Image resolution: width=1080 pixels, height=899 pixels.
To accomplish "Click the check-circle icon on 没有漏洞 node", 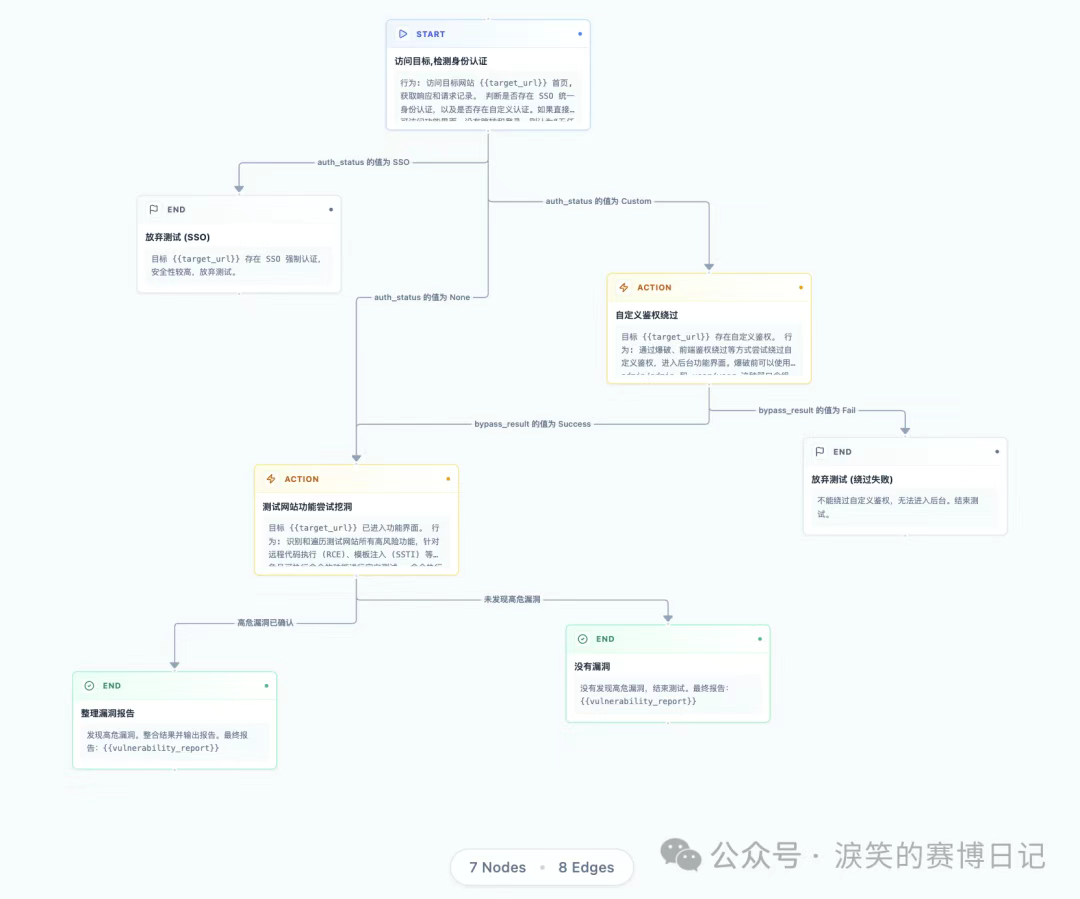I will coord(582,639).
